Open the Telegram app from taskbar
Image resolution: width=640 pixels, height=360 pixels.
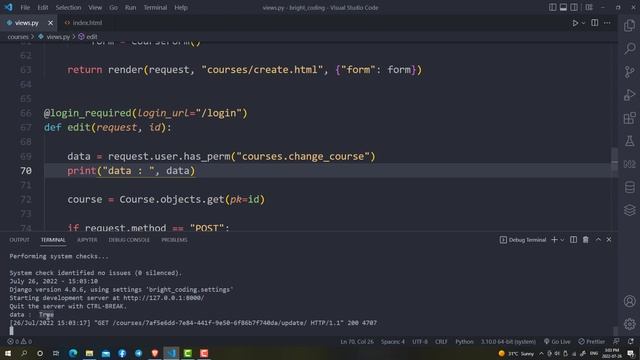(138, 353)
